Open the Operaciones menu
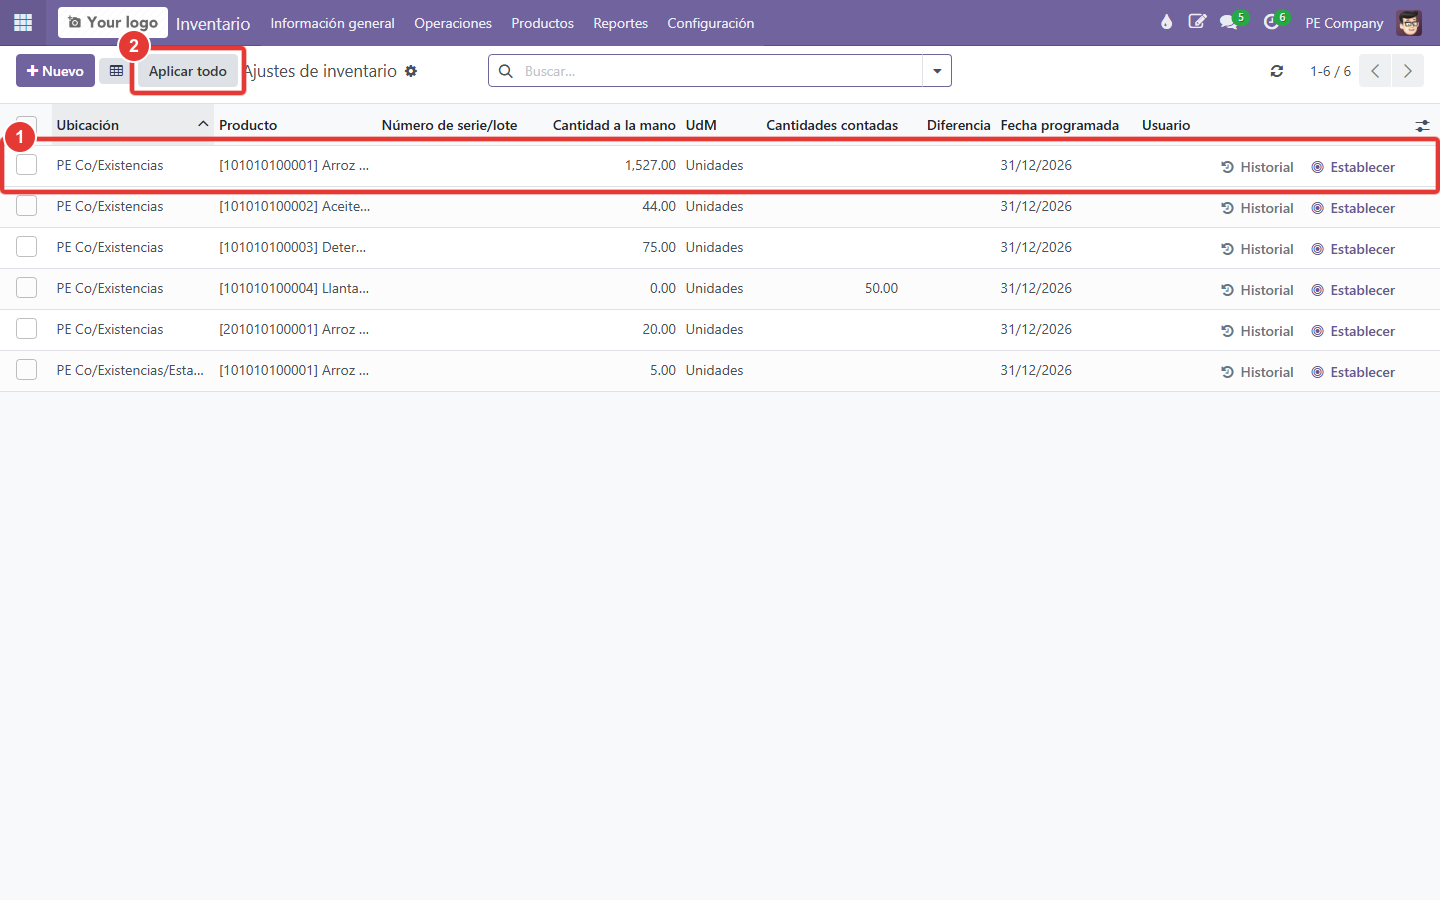Viewport: 1440px width, 900px height. [x=453, y=23]
